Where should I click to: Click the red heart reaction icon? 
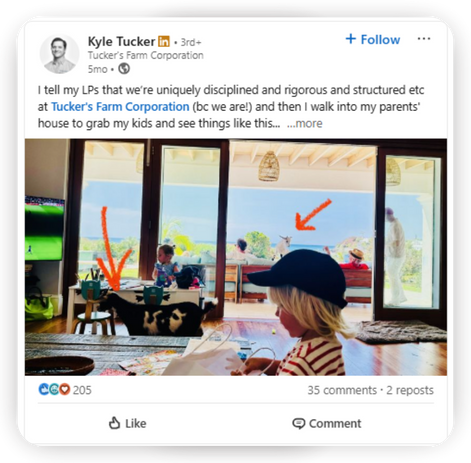[x=65, y=389]
